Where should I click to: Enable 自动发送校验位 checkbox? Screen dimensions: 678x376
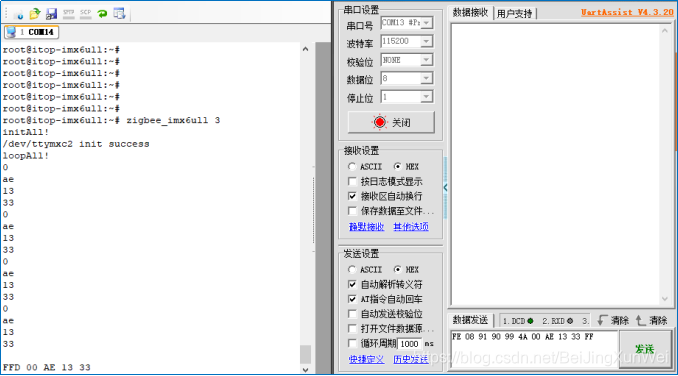point(352,314)
